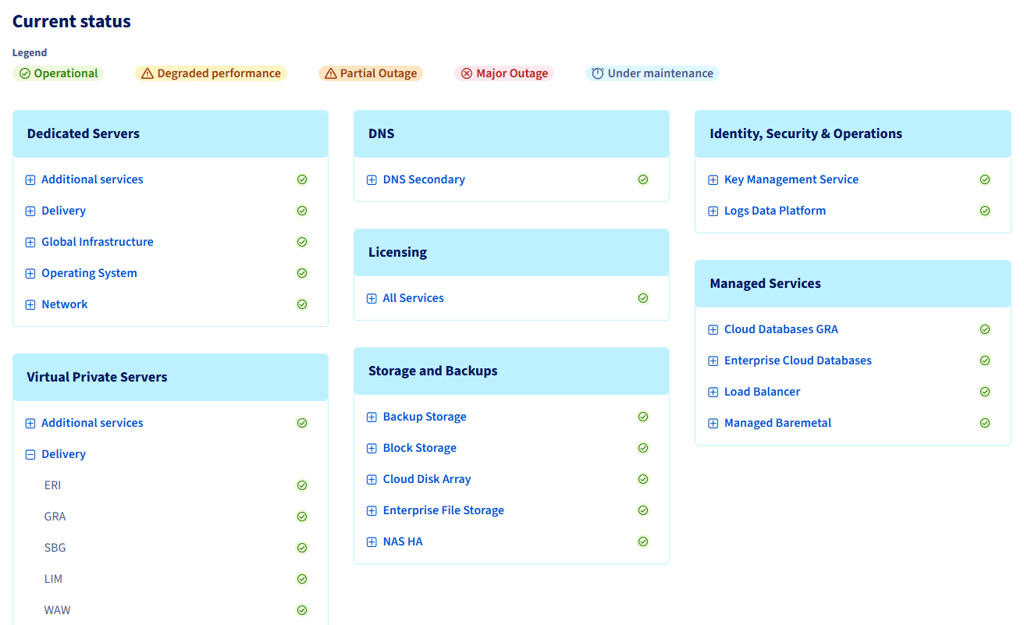The height and width of the screenshot is (625, 1024).
Task: Click the operational status icon for WAW
Action: pyautogui.click(x=302, y=611)
